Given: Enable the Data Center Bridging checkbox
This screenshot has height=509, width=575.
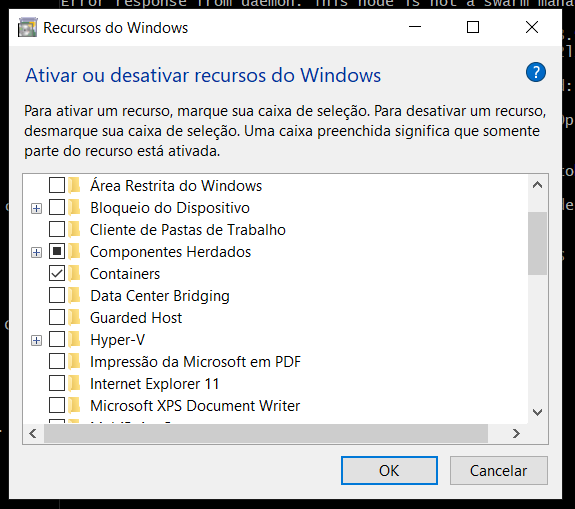Looking at the screenshot, I should (x=57, y=296).
